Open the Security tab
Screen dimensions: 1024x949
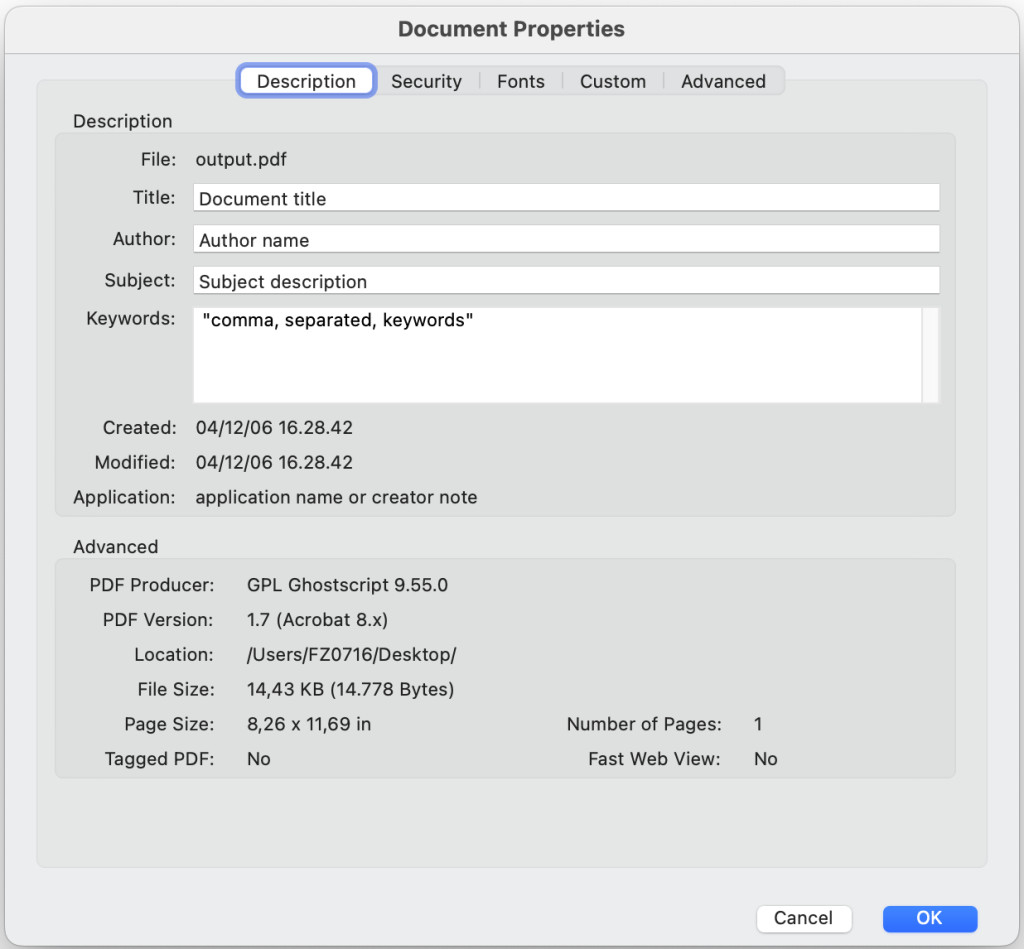(426, 81)
